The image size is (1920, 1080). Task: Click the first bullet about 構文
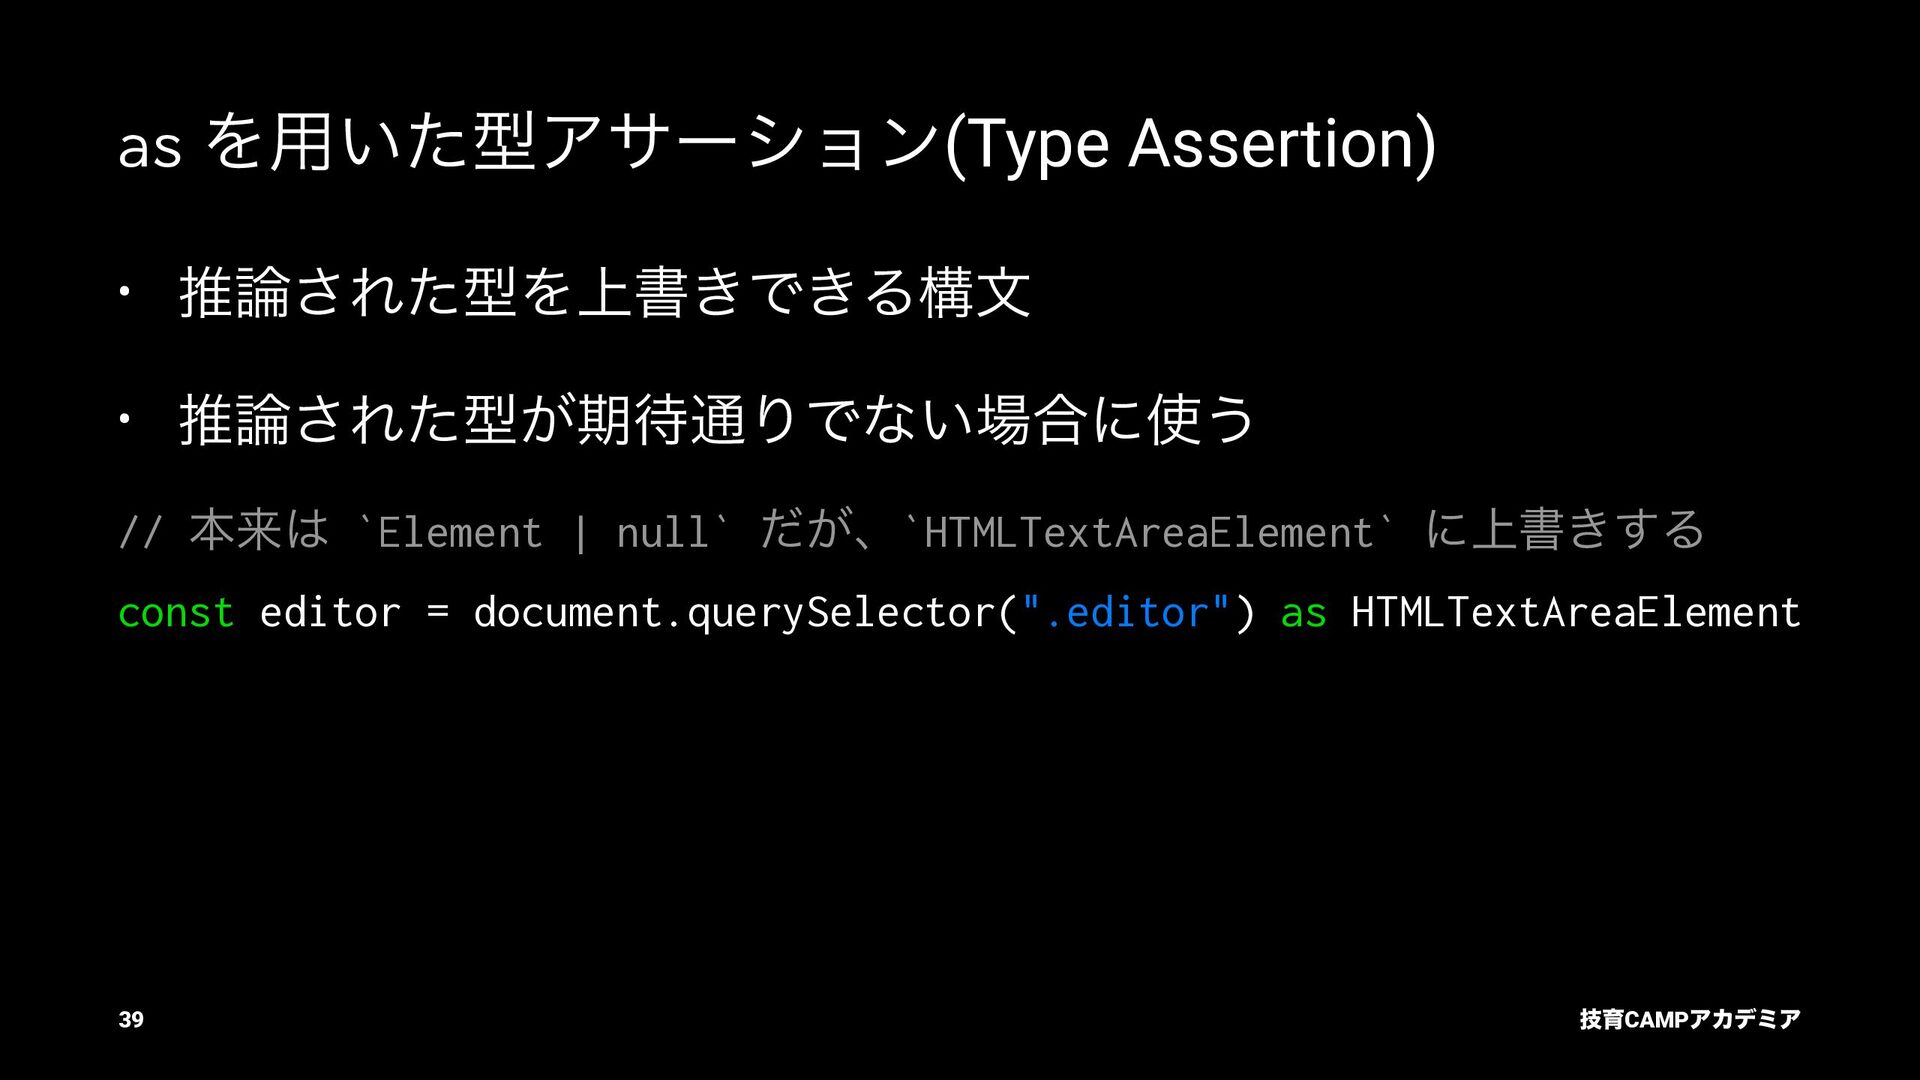pyautogui.click(x=605, y=293)
